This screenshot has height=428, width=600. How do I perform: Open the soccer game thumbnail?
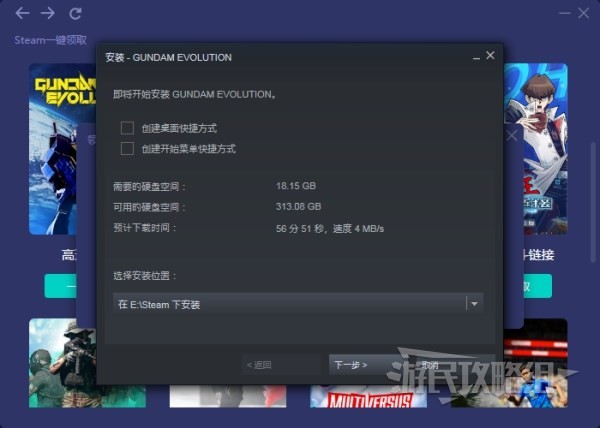click(536, 363)
